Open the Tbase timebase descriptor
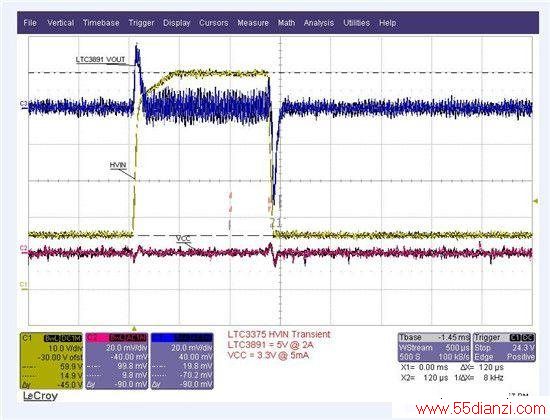This screenshot has width=550, height=420. pyautogui.click(x=434, y=347)
